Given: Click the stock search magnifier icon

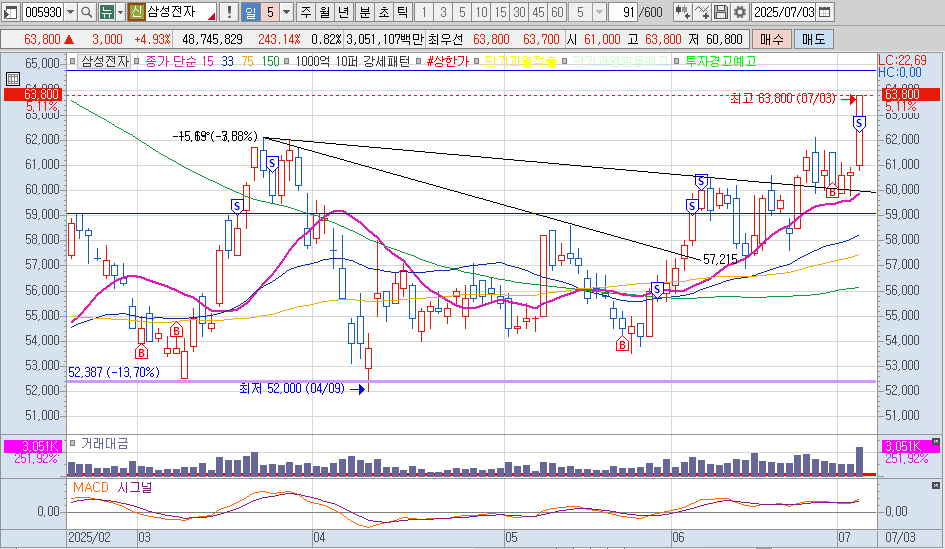Looking at the screenshot, I should coord(87,11).
